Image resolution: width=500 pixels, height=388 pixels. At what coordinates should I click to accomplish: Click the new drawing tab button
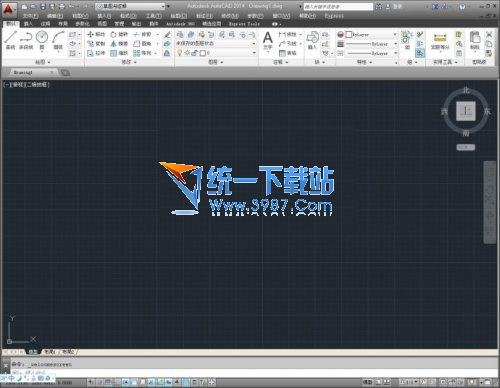tap(65, 72)
